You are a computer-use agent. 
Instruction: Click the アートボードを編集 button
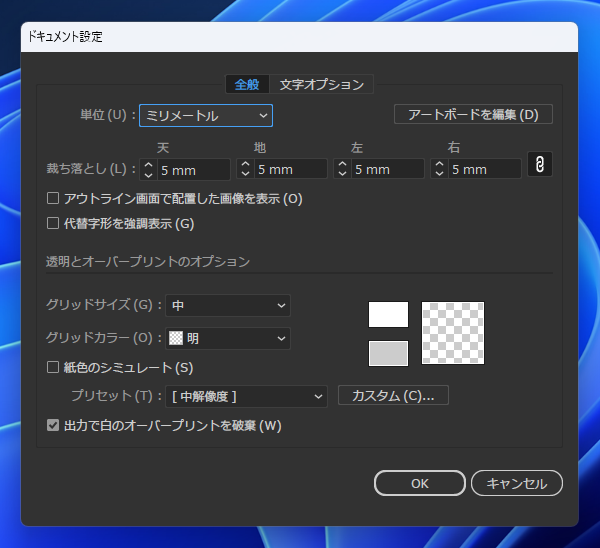coord(473,114)
